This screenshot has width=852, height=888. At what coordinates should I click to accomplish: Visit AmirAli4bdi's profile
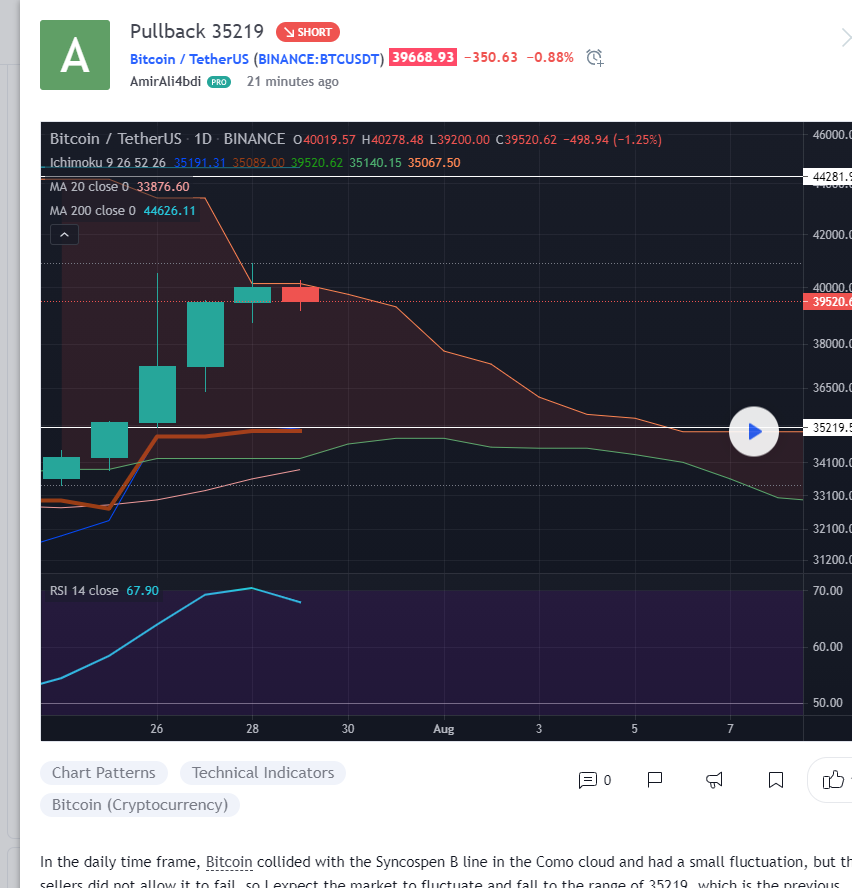pyautogui.click(x=165, y=82)
